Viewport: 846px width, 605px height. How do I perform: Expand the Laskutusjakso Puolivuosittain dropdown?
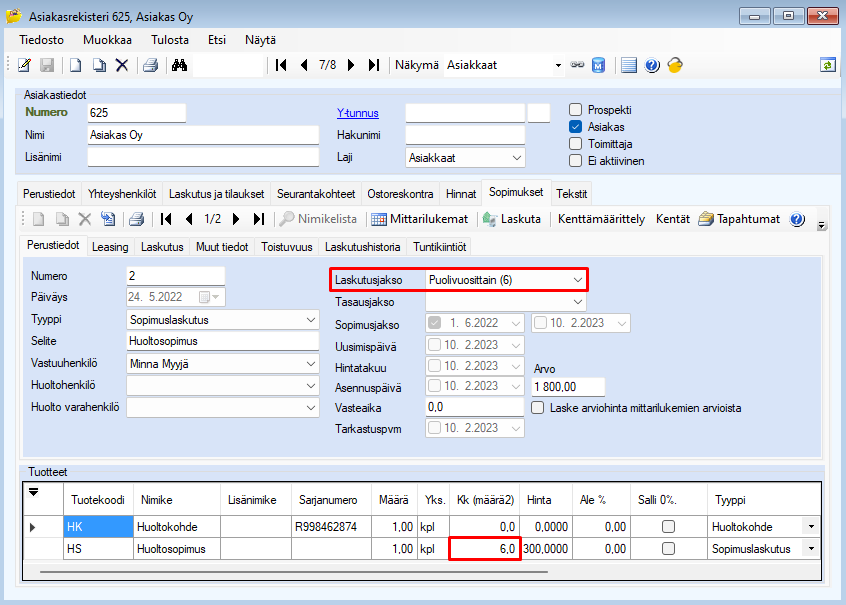[578, 280]
